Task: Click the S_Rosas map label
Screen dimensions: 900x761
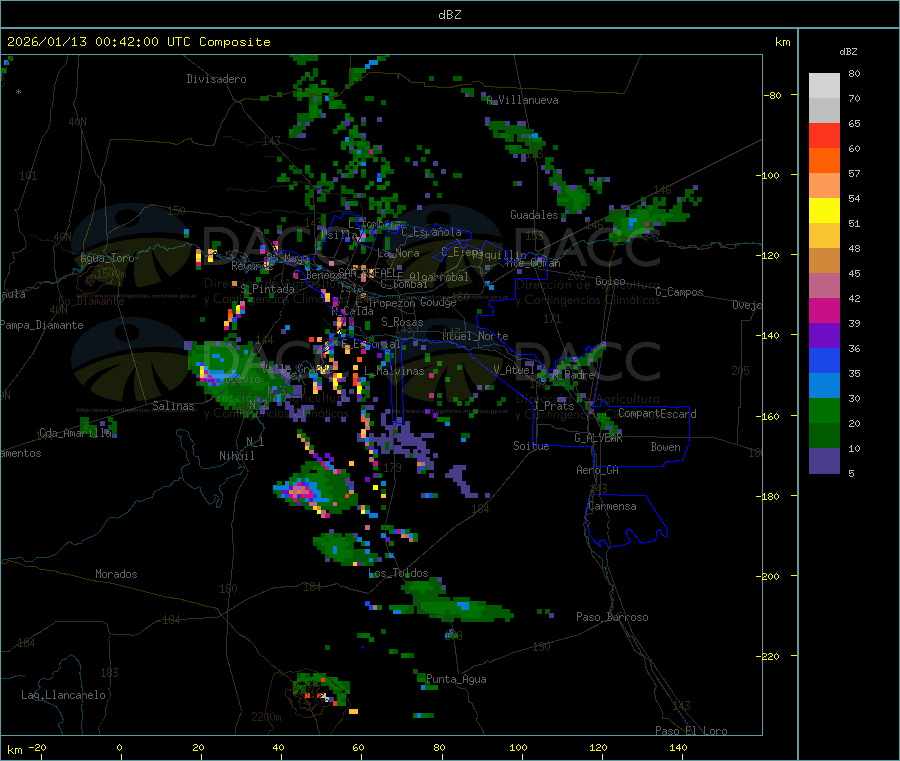Action: pos(402,323)
